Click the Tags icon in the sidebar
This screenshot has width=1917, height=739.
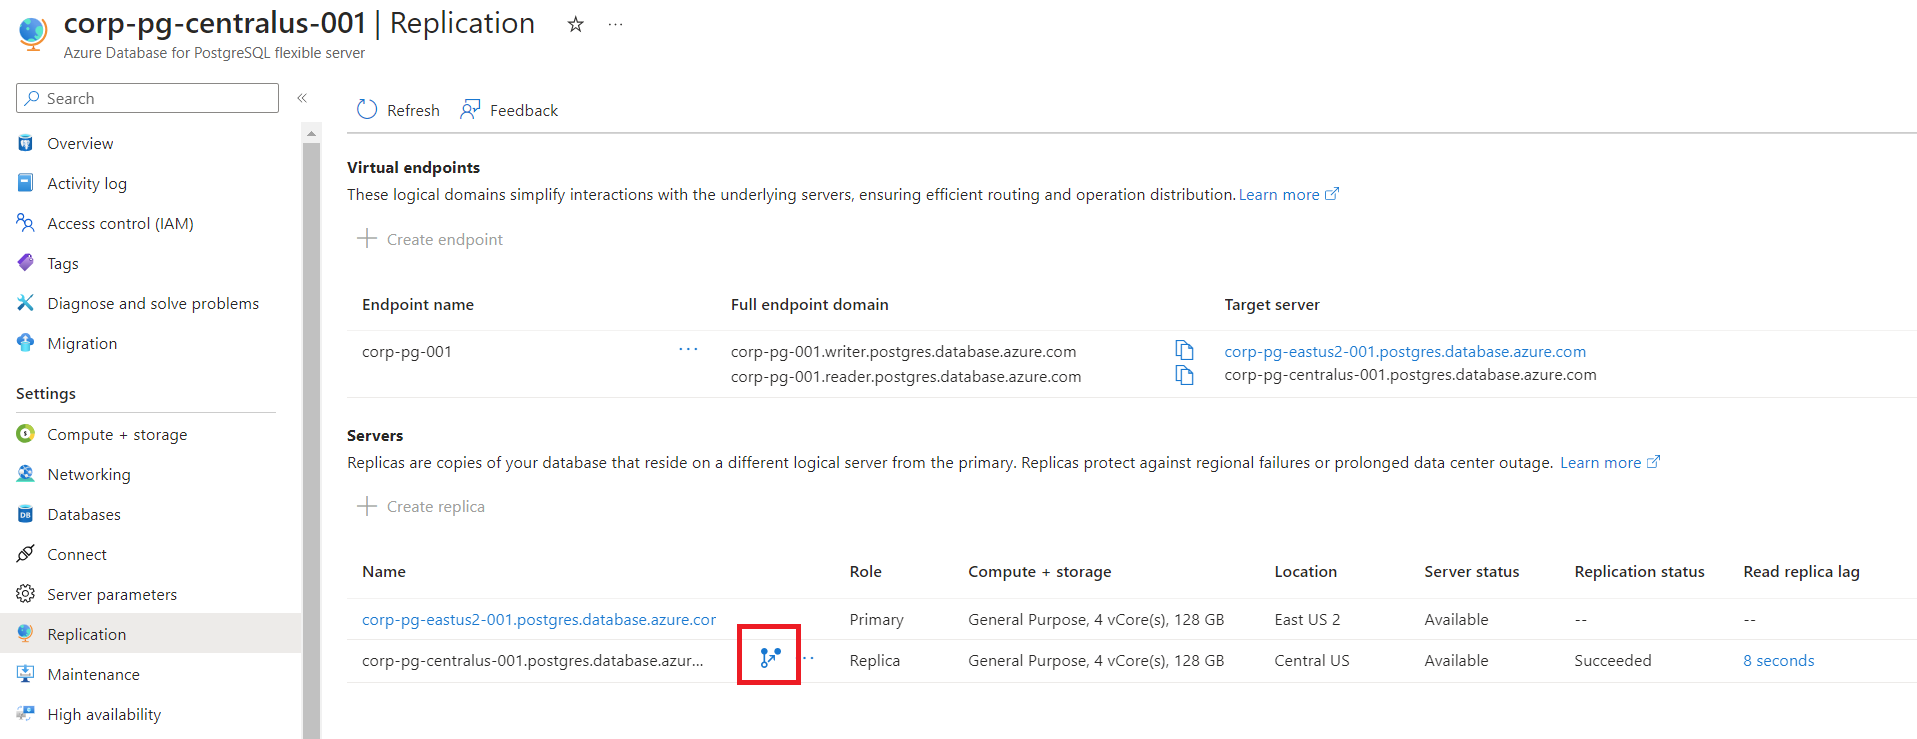click(x=26, y=263)
